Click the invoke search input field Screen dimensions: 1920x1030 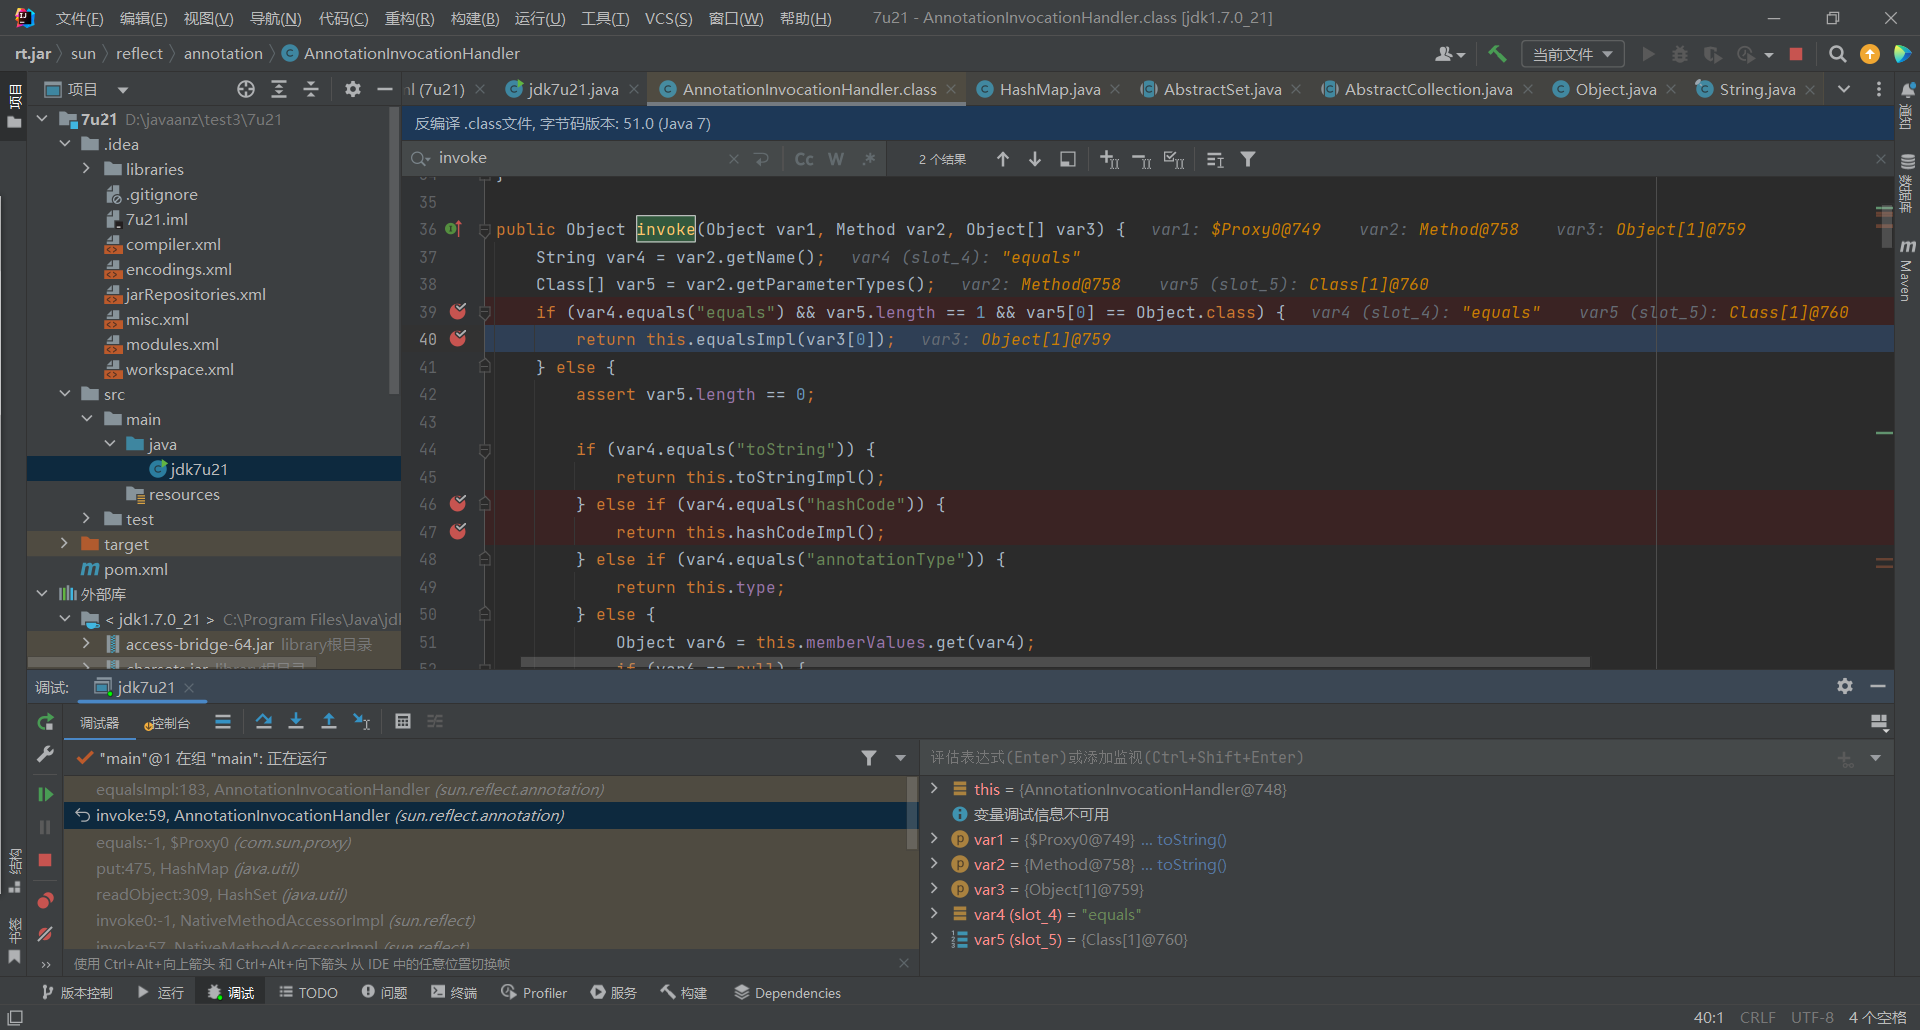click(x=580, y=158)
